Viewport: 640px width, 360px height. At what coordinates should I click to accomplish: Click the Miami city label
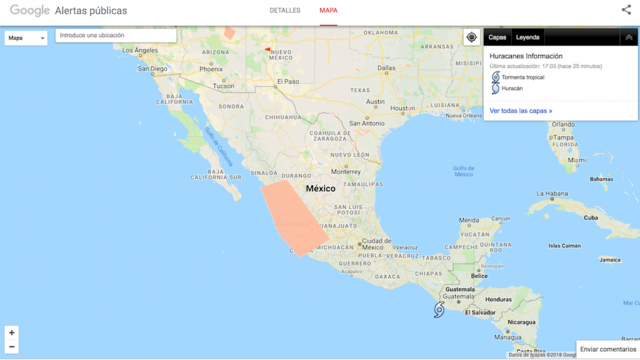[x=577, y=160]
